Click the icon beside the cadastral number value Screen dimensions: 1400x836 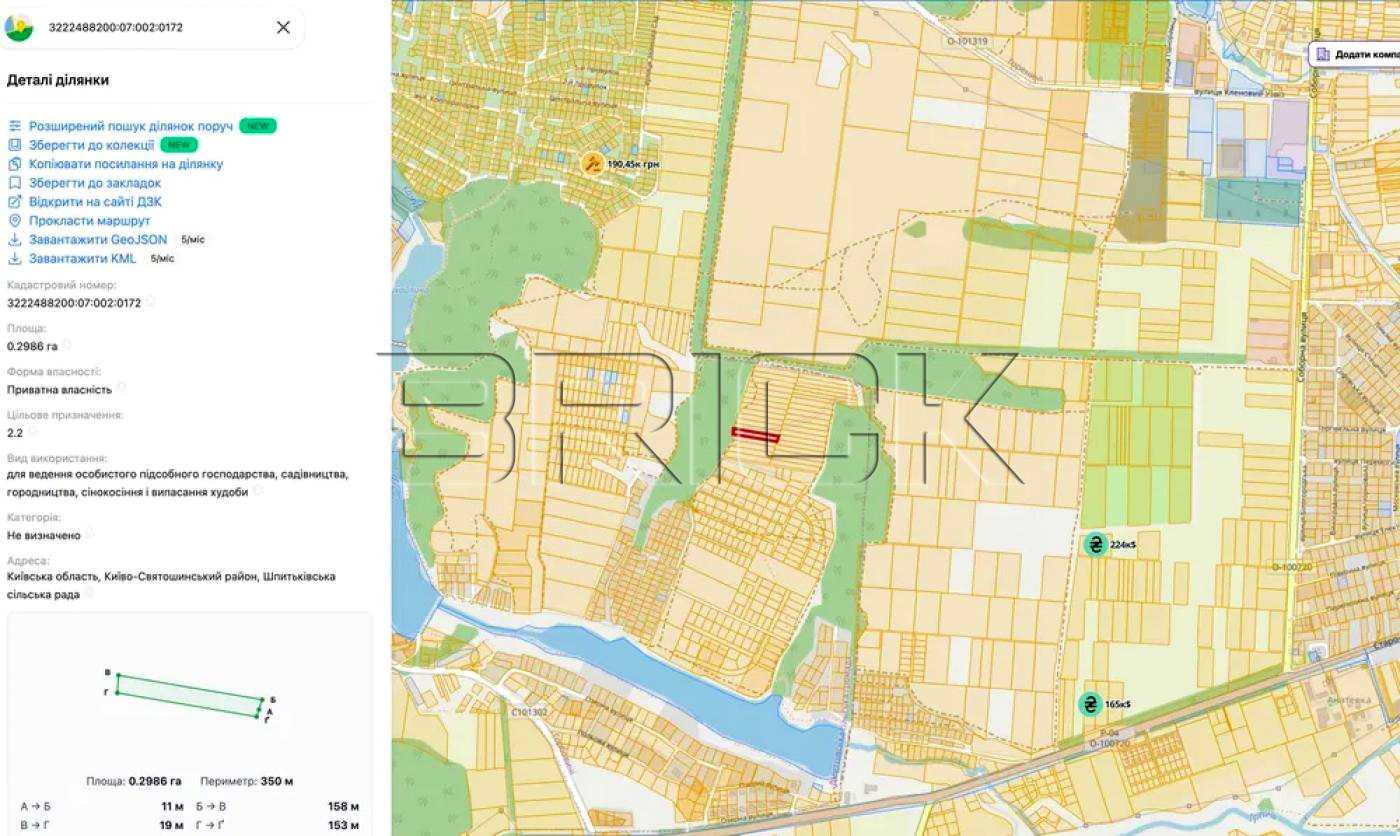(150, 301)
